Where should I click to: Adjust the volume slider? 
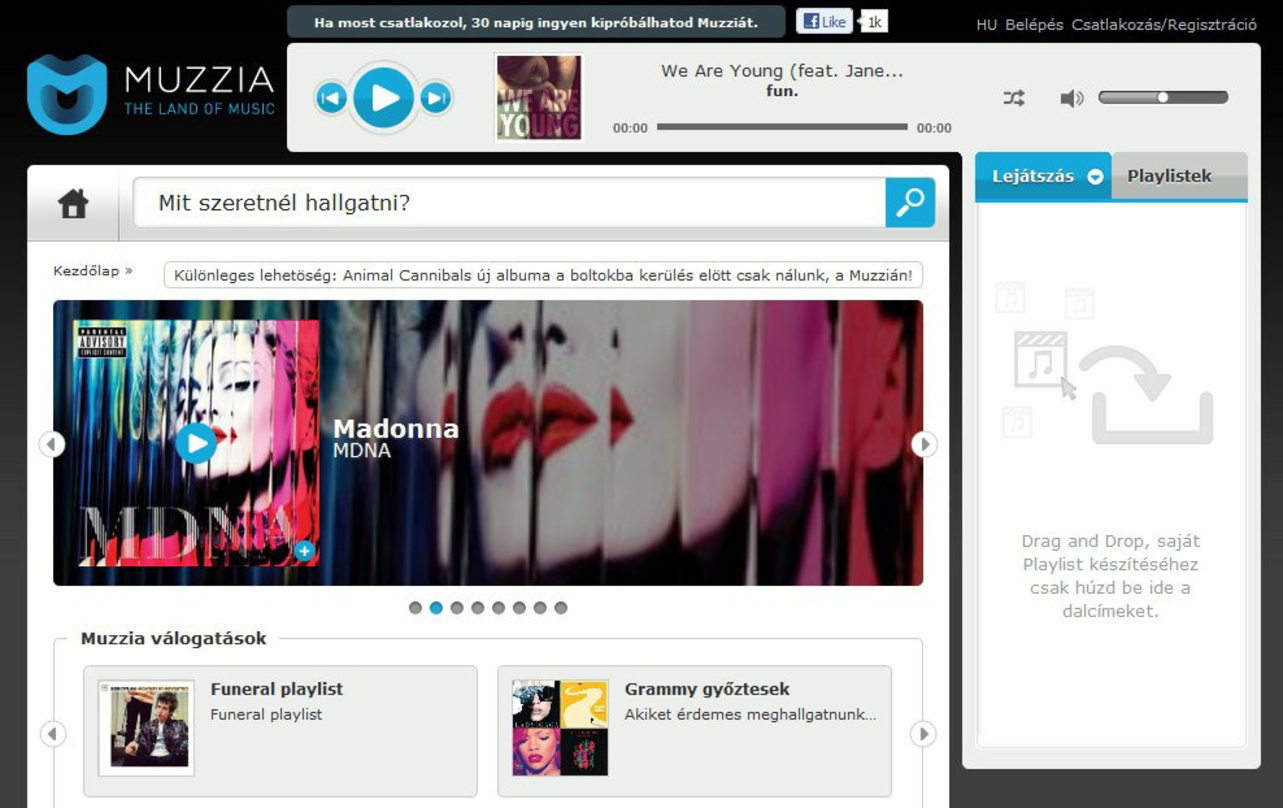tap(1163, 97)
